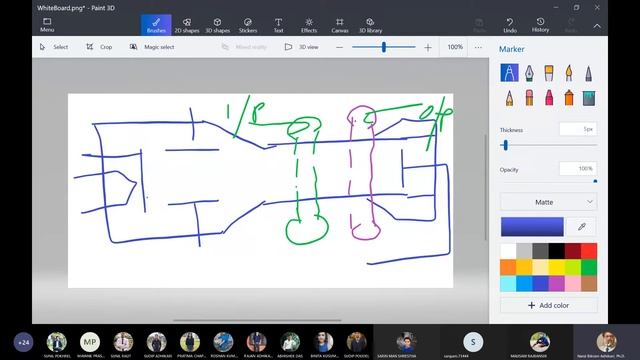Activate Magic select
Viewport: 640px width, 360px height.
152,47
